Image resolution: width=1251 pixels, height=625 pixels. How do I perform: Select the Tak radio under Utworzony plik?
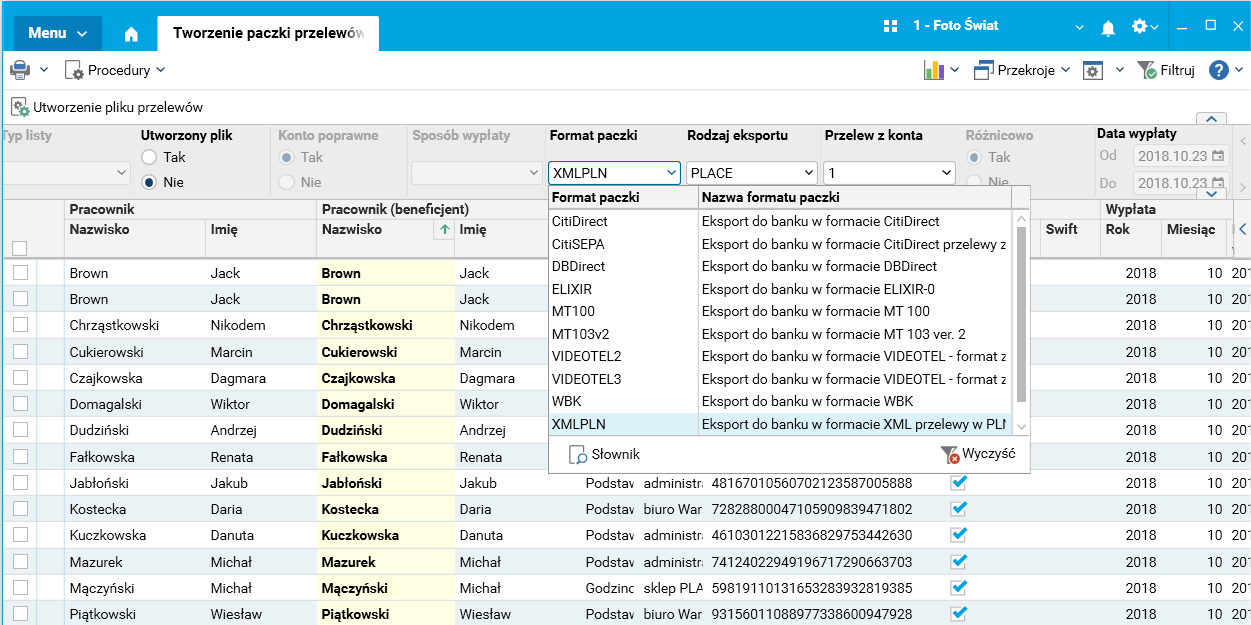pos(149,157)
